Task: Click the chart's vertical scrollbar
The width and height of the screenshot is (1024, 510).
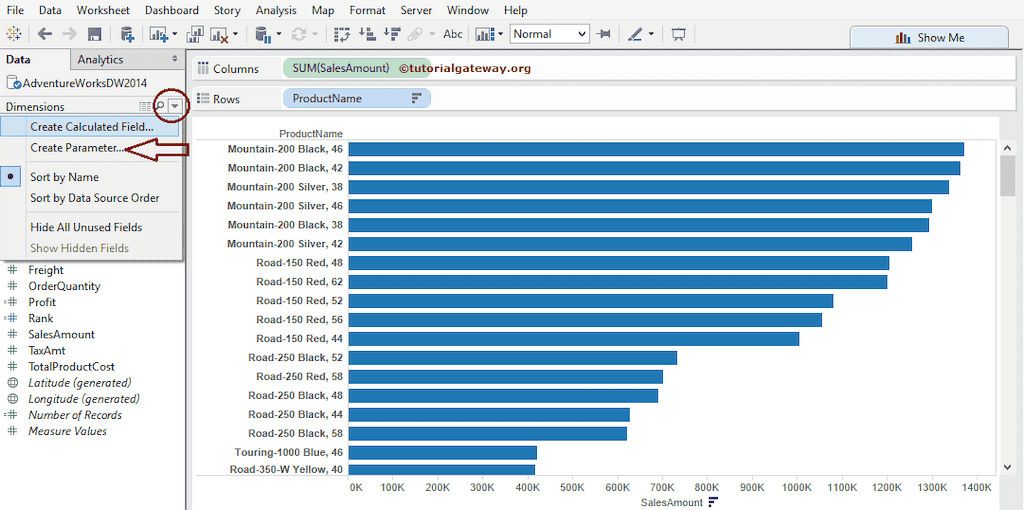Action: click(x=1007, y=176)
